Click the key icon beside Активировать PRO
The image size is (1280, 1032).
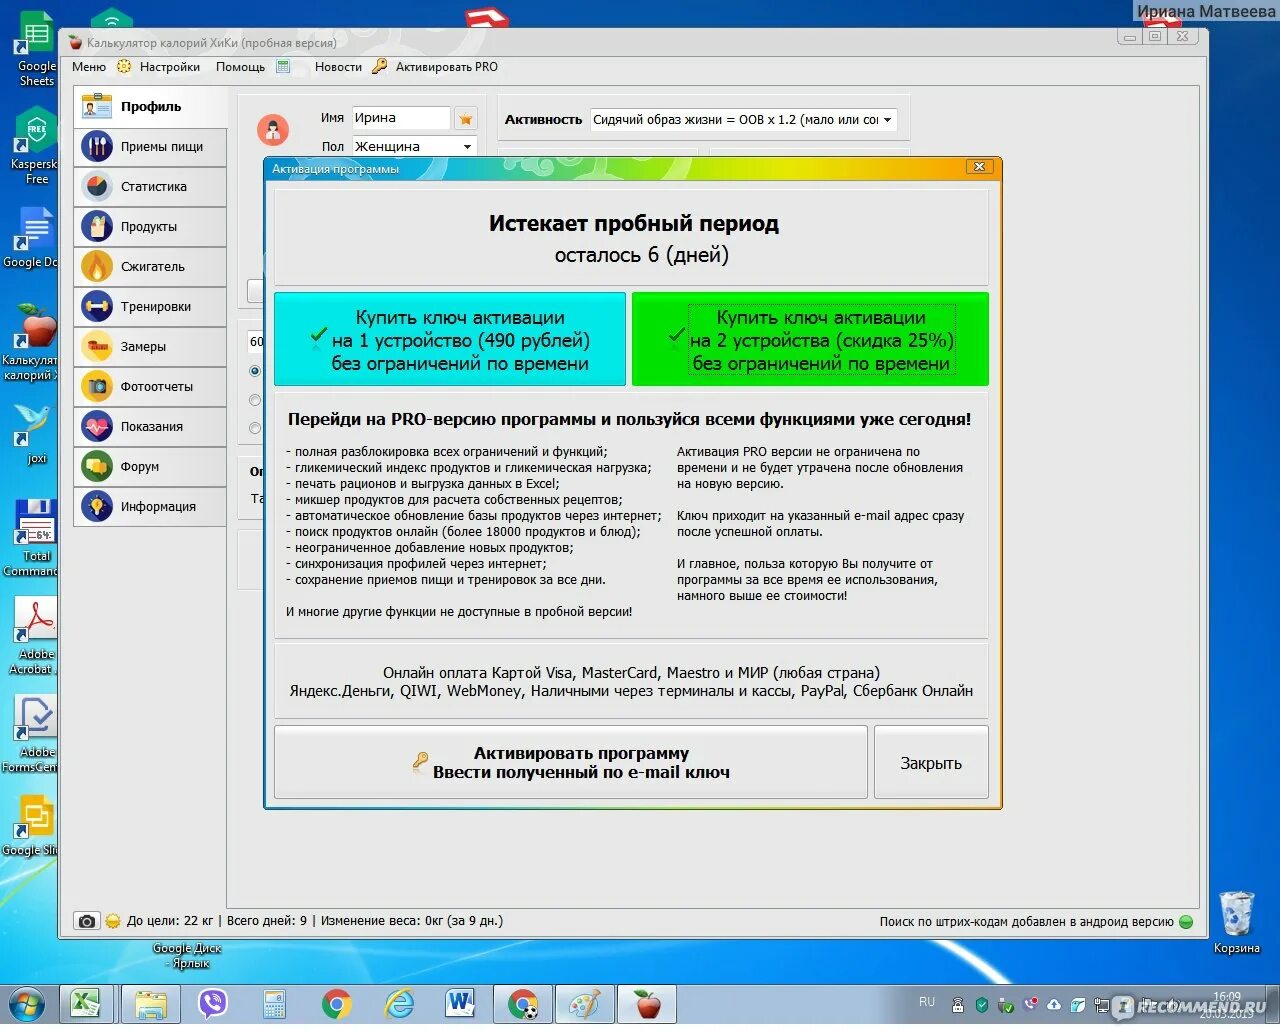pyautogui.click(x=379, y=67)
